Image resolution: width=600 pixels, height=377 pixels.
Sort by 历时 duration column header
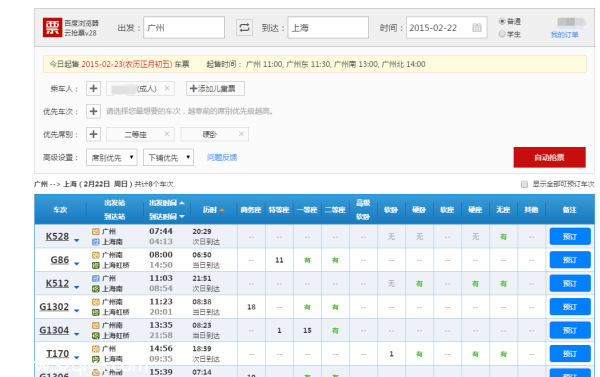[213, 210]
